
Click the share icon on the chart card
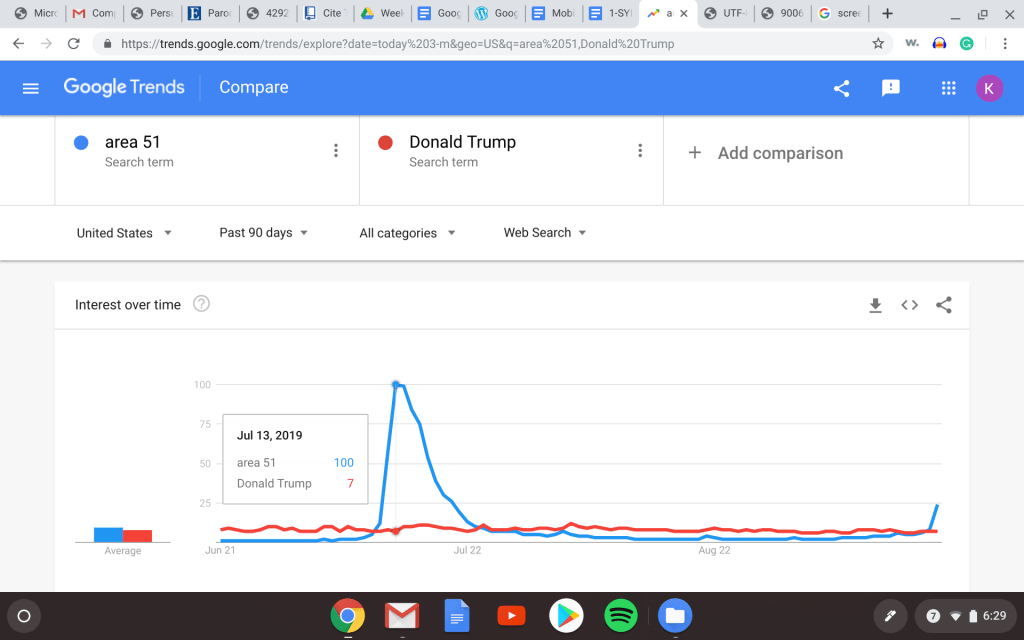(943, 306)
